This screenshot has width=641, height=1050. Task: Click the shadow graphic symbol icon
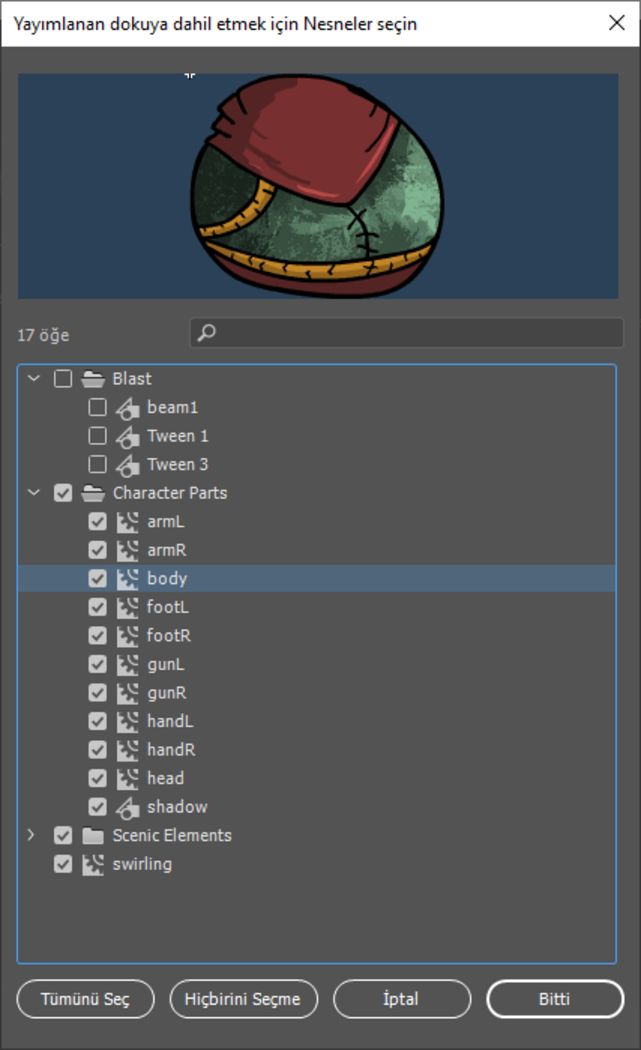point(127,807)
